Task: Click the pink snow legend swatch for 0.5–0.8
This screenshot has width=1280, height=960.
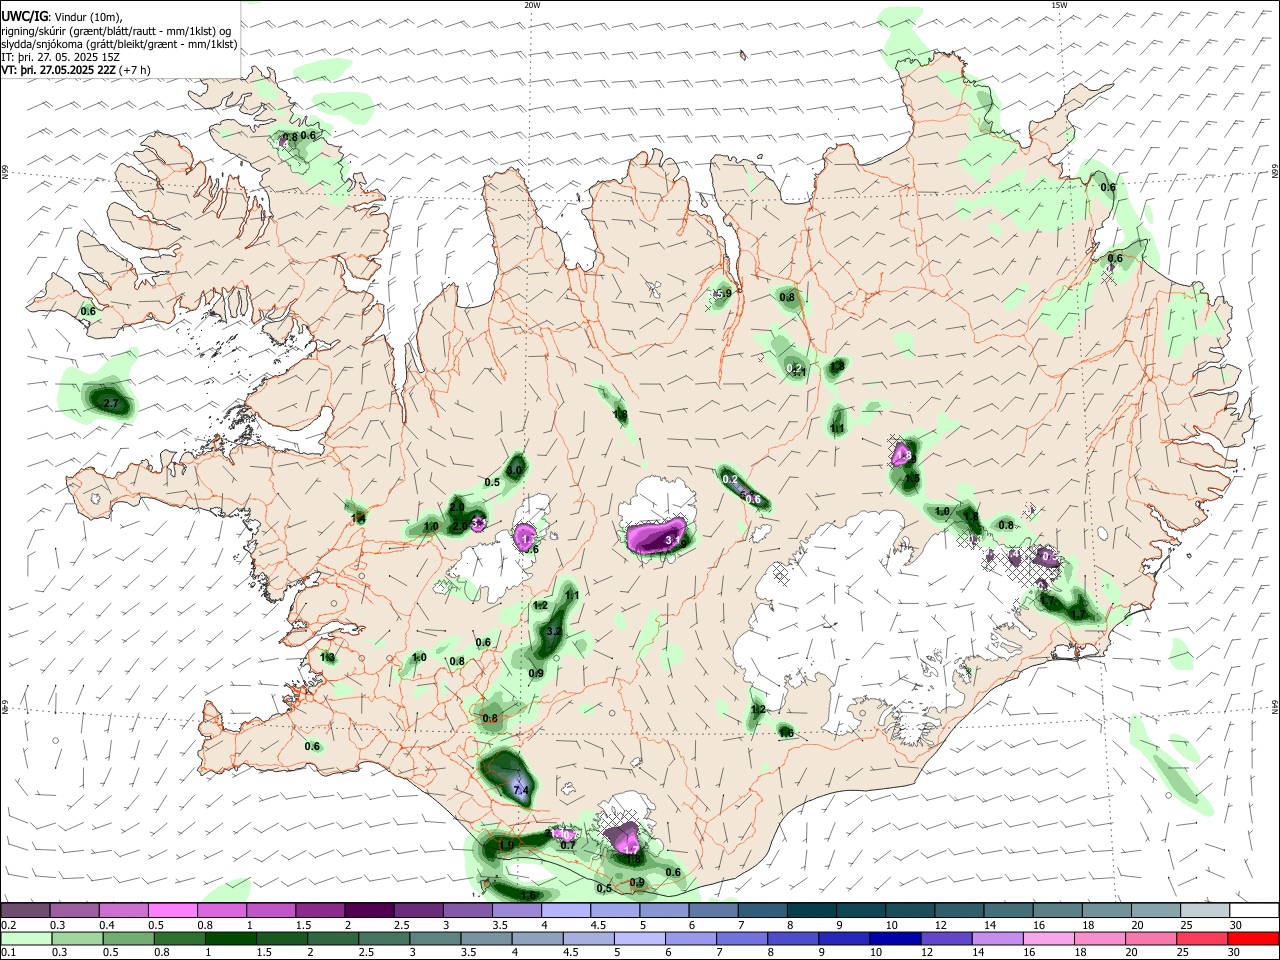Action: coord(173,910)
